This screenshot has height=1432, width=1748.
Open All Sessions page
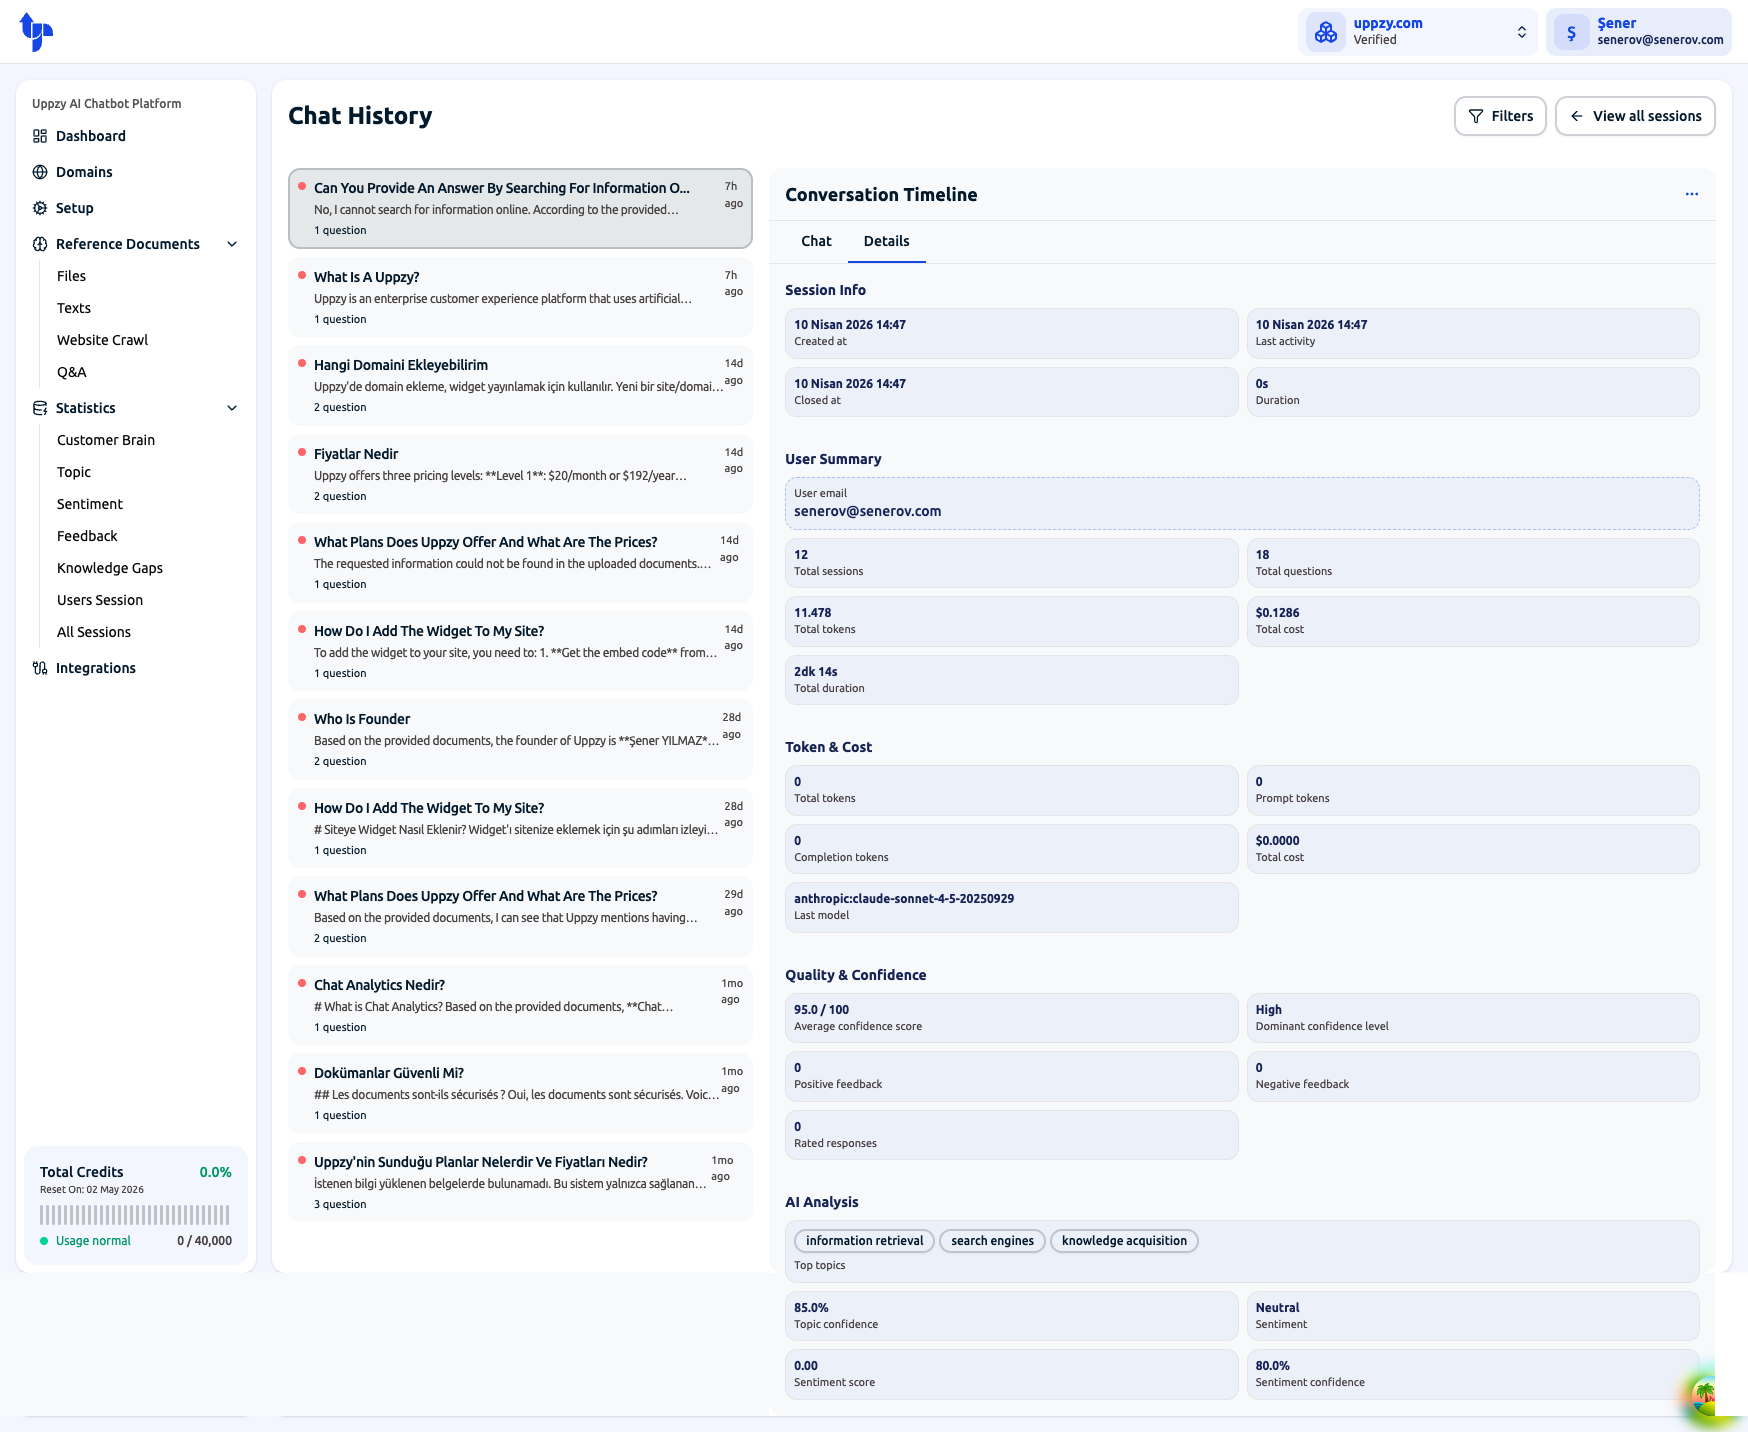pyautogui.click(x=94, y=632)
